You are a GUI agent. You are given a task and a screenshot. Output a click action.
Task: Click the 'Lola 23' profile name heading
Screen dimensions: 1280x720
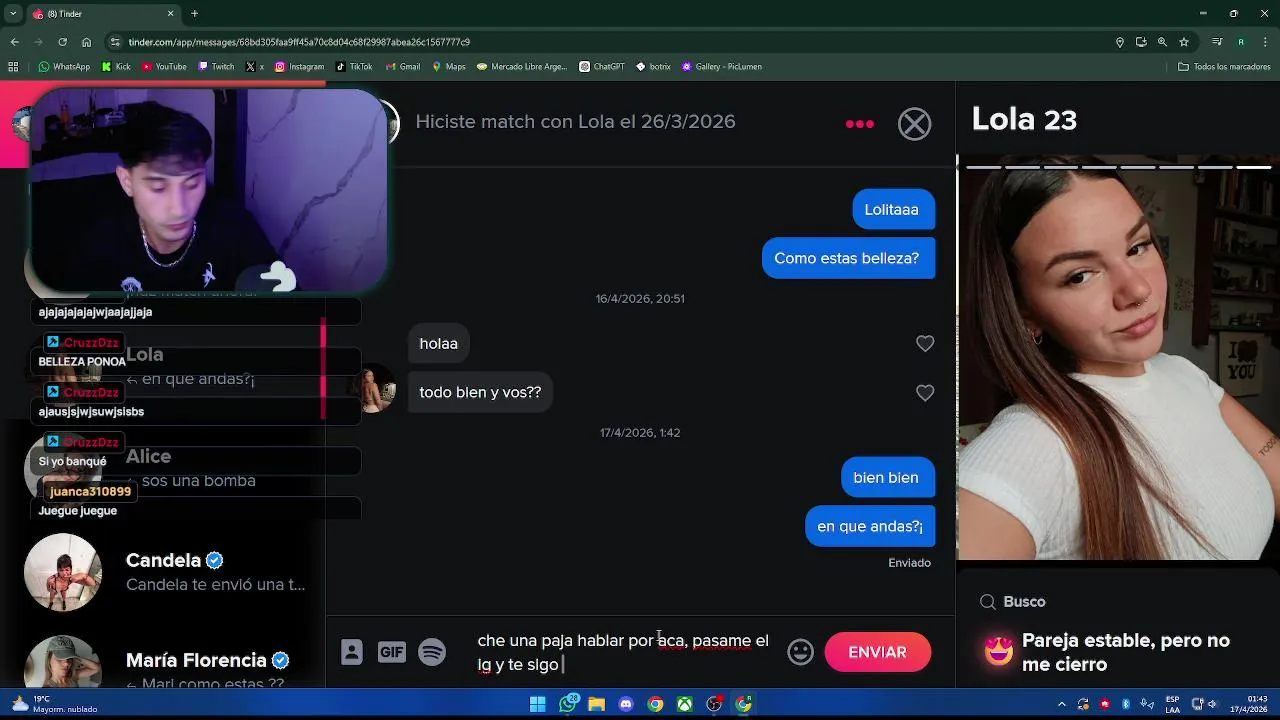1024,120
